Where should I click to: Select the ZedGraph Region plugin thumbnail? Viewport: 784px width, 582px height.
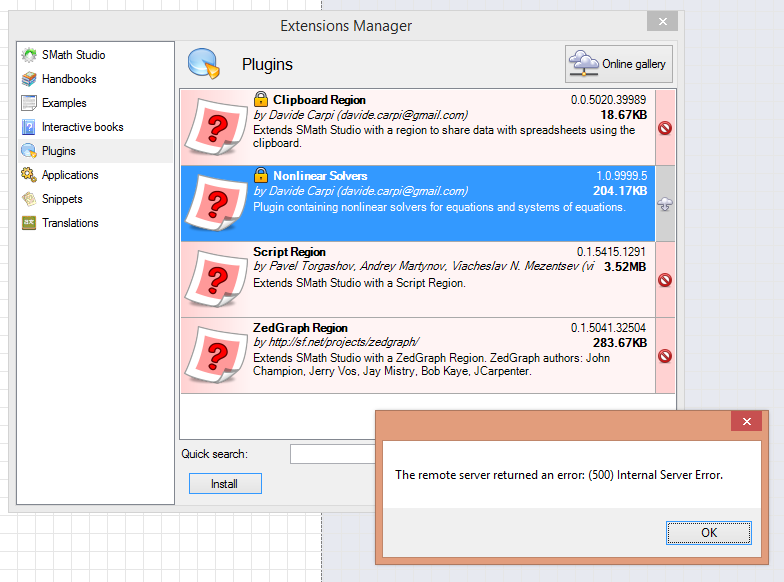pos(217,356)
